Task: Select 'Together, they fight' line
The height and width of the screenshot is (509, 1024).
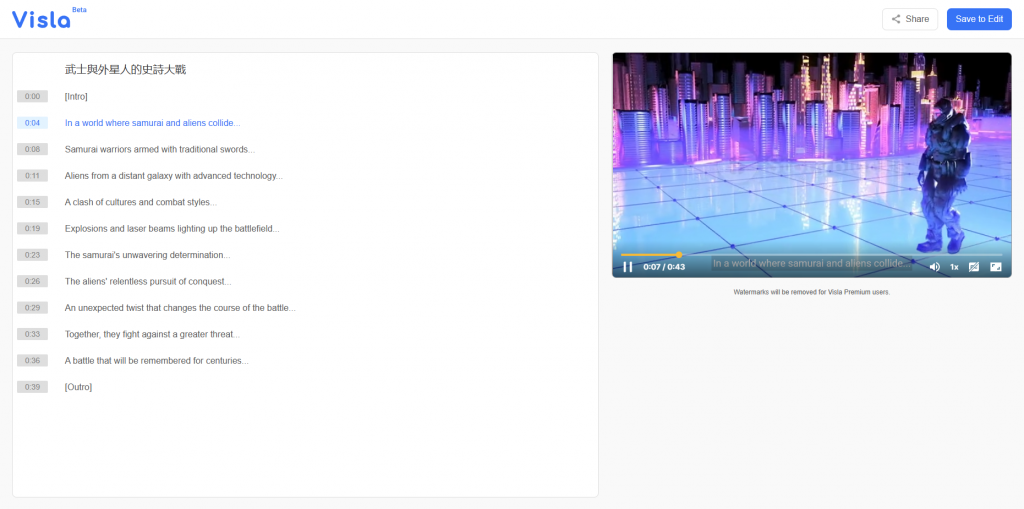Action: tap(152, 335)
